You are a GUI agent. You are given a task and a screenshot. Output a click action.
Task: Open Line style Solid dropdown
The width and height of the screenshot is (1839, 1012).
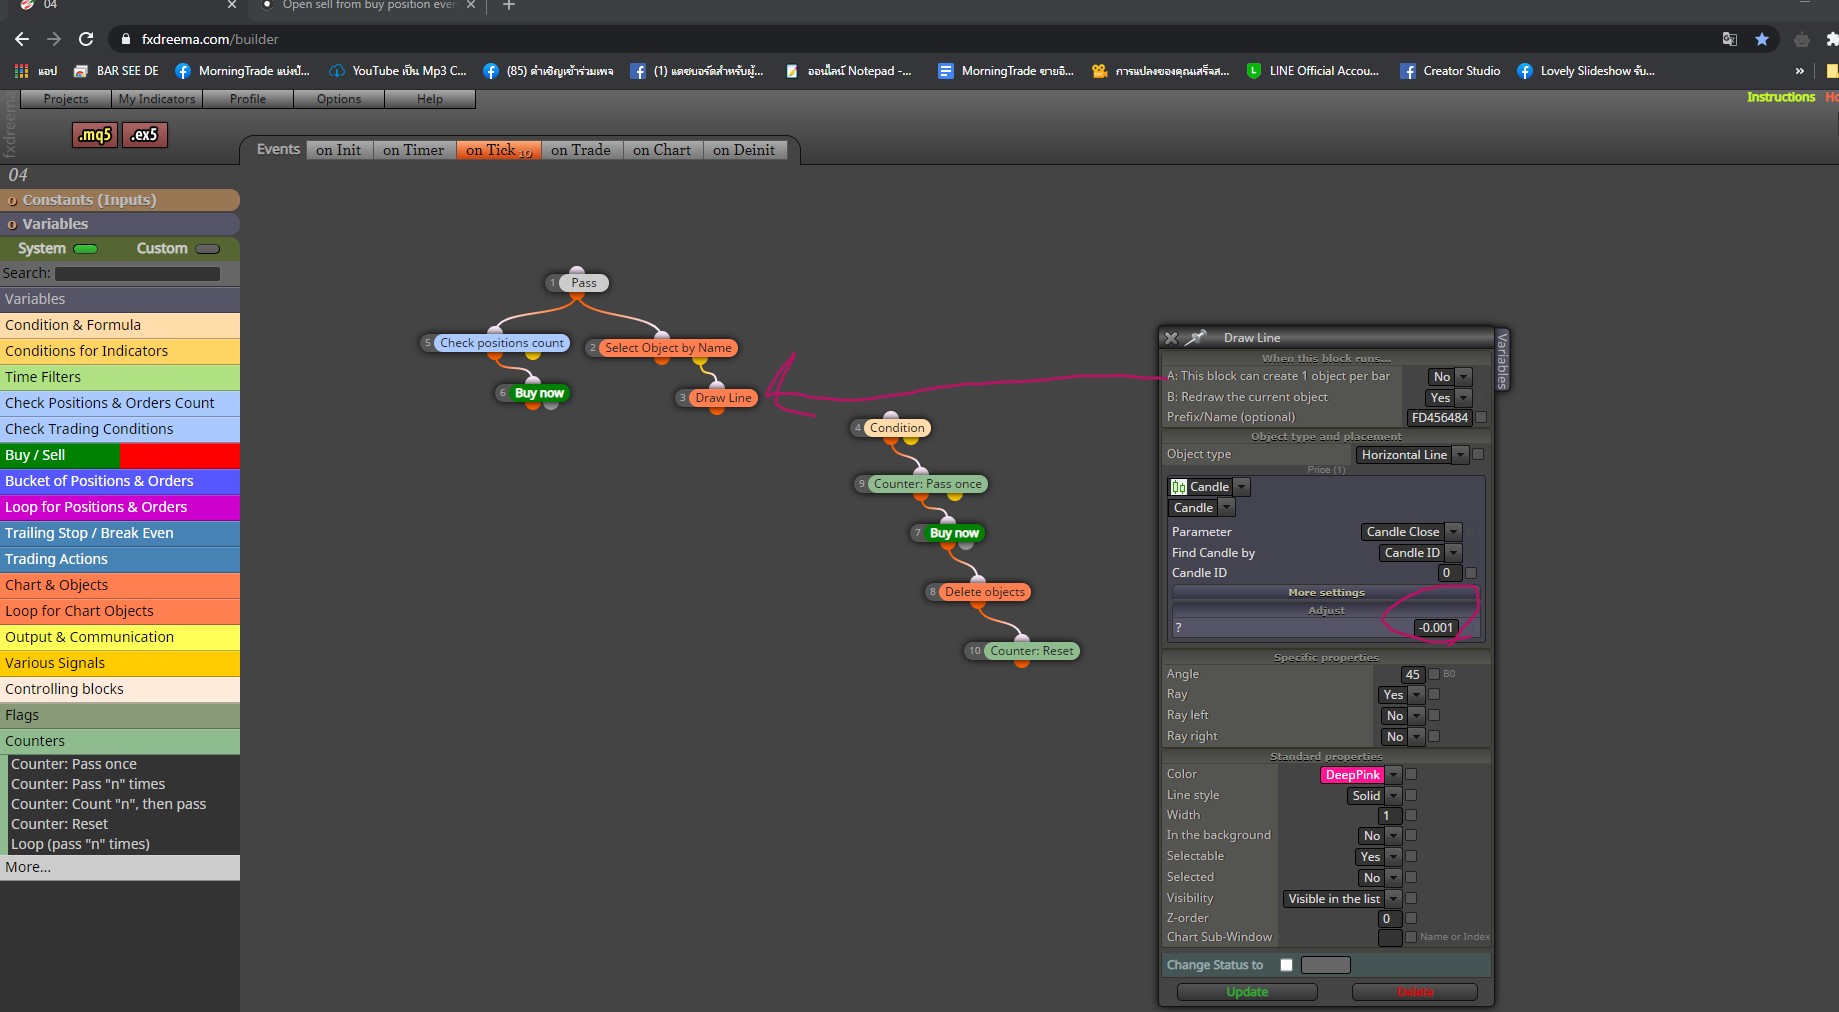click(x=1374, y=796)
